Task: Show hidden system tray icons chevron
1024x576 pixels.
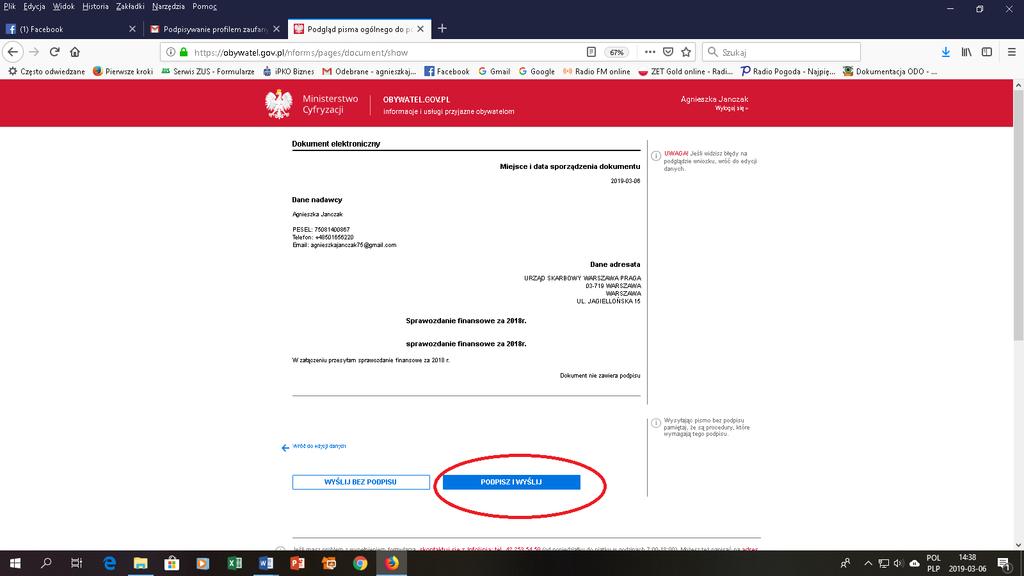Action: 868,563
